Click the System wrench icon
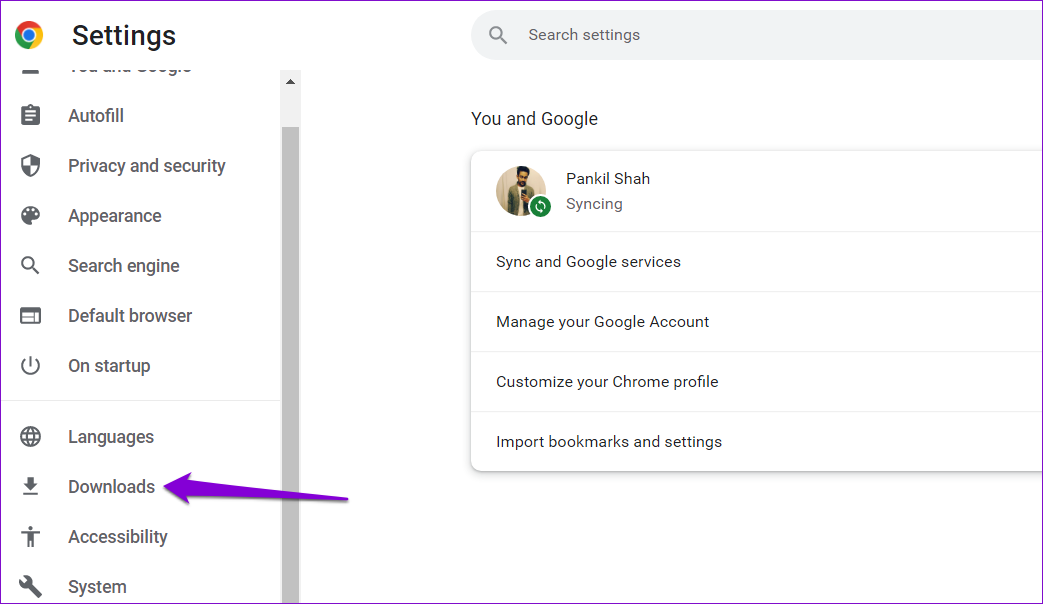The height and width of the screenshot is (604, 1043). coord(30,586)
